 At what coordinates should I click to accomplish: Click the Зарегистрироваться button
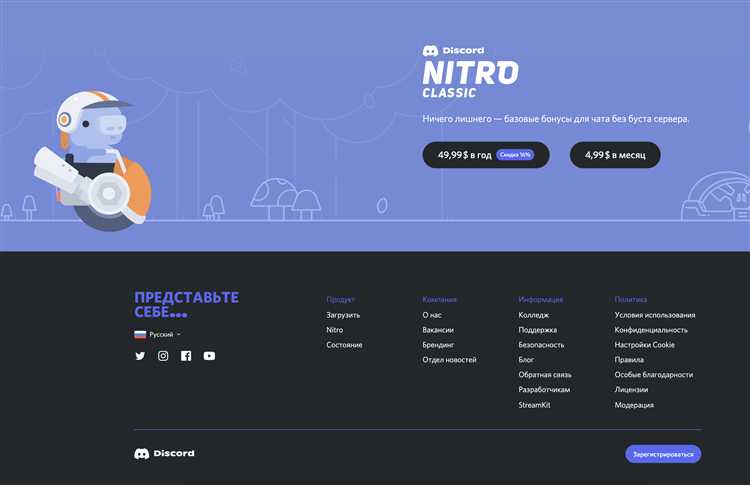pyautogui.click(x=663, y=454)
